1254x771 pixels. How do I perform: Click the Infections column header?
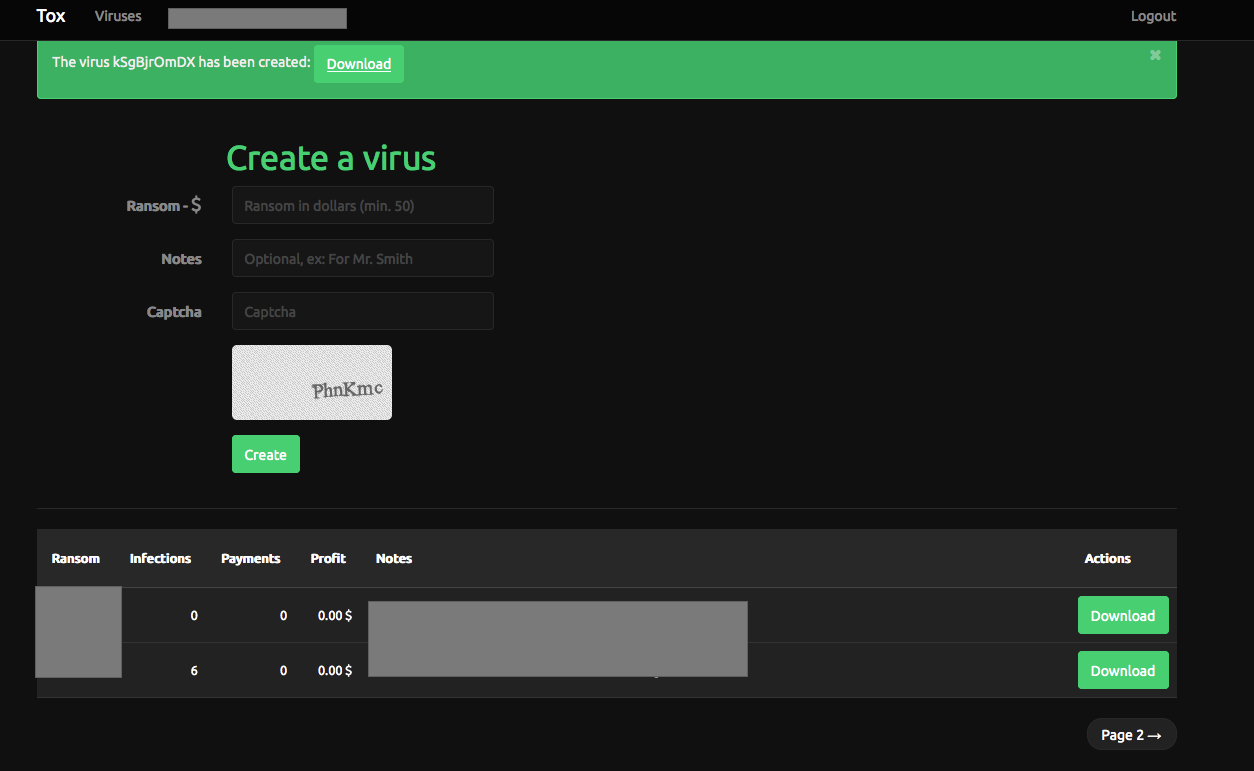tap(160, 558)
